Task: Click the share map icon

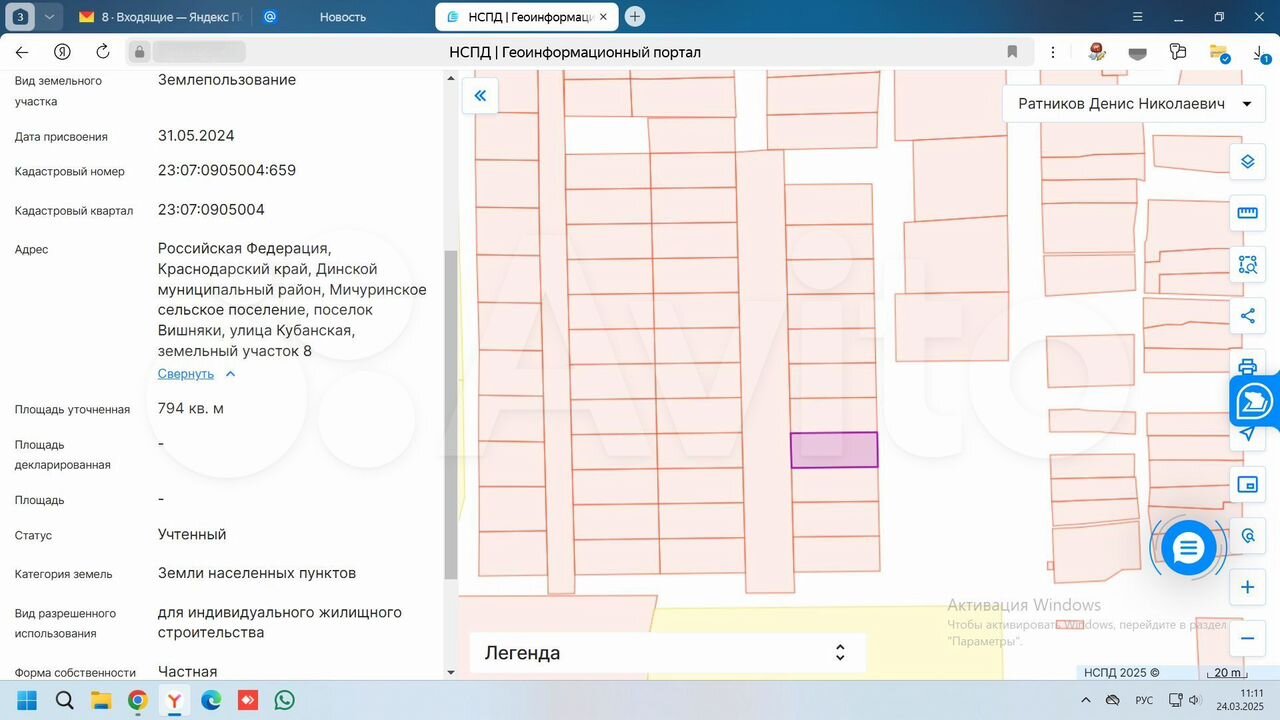Action: (x=1247, y=317)
